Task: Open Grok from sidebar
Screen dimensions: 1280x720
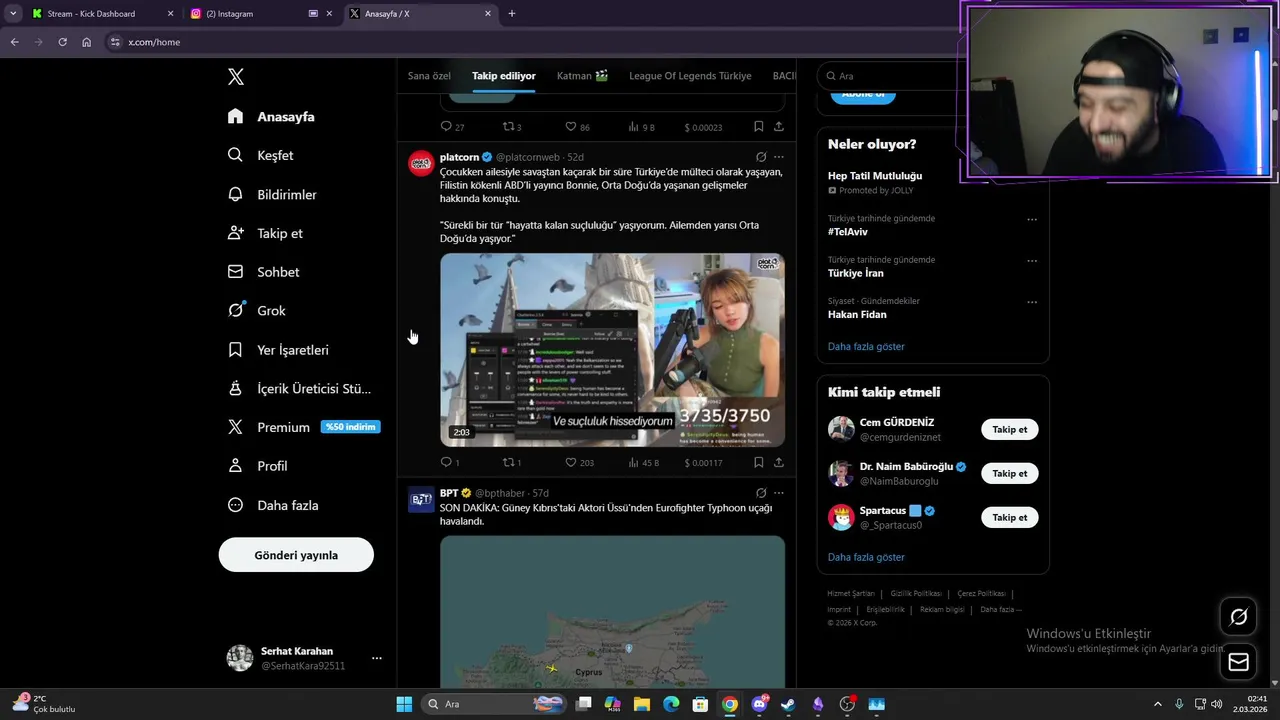Action: point(257,311)
